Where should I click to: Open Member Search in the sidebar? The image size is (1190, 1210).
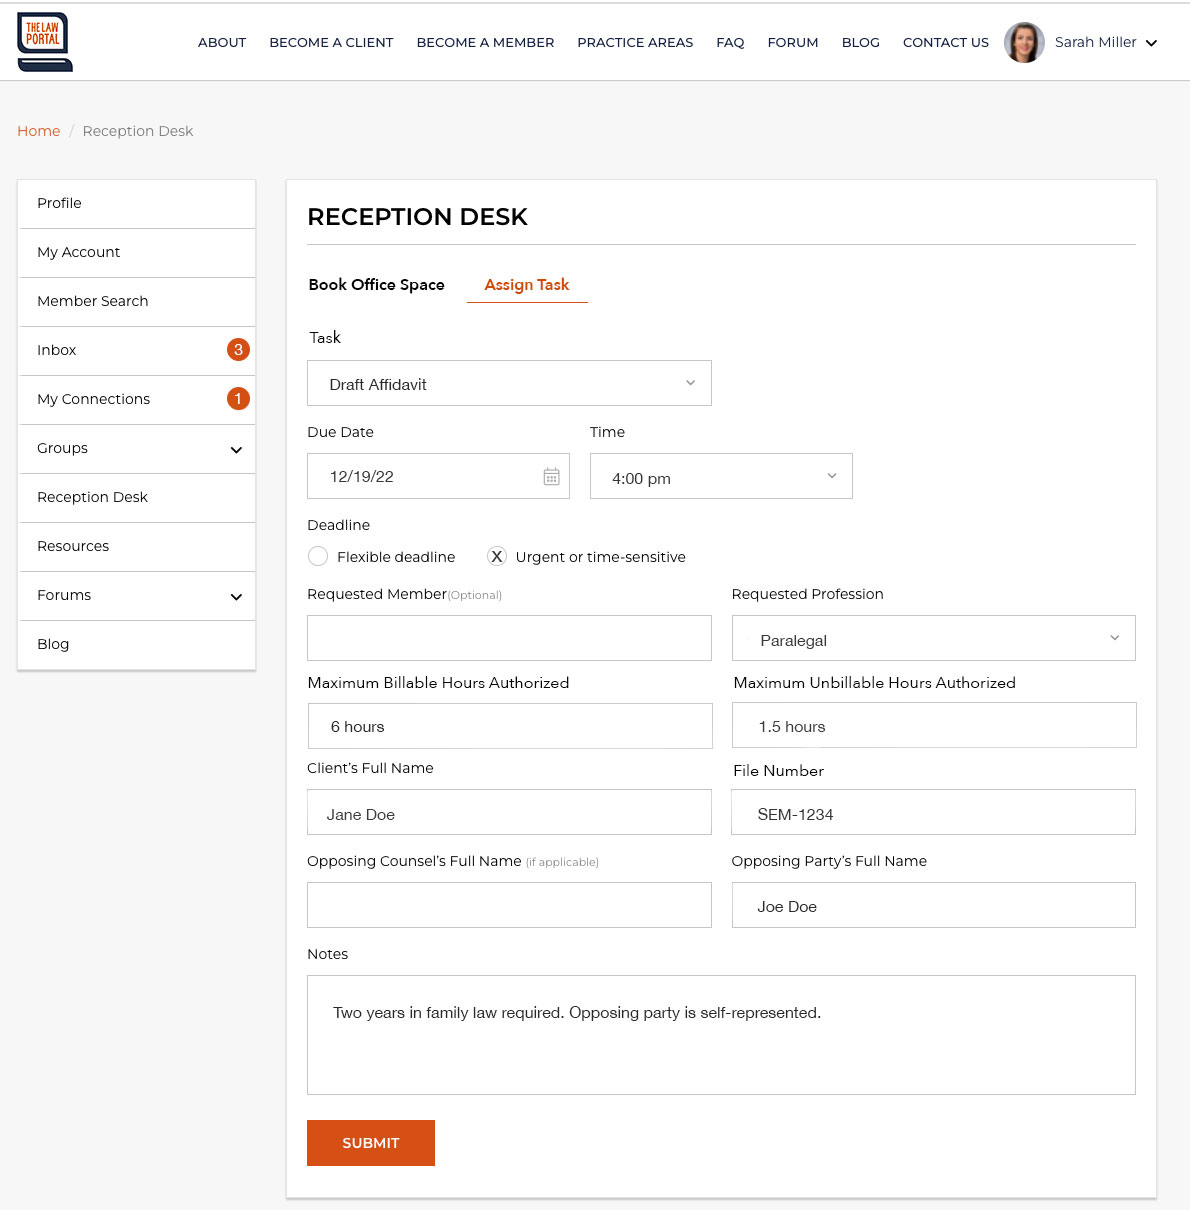(93, 301)
